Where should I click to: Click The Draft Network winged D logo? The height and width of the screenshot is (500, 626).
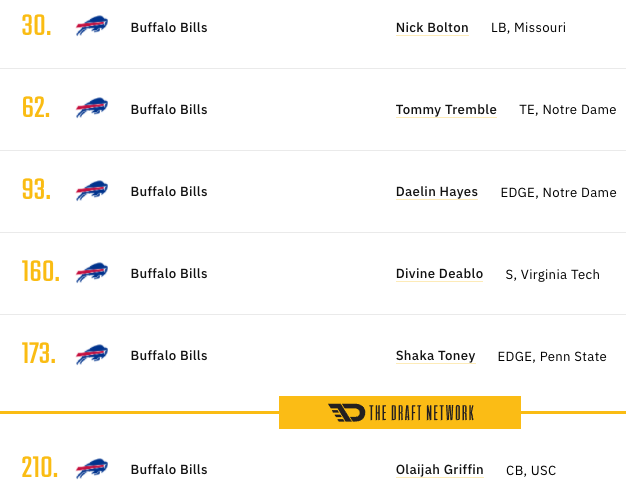[x=347, y=413]
